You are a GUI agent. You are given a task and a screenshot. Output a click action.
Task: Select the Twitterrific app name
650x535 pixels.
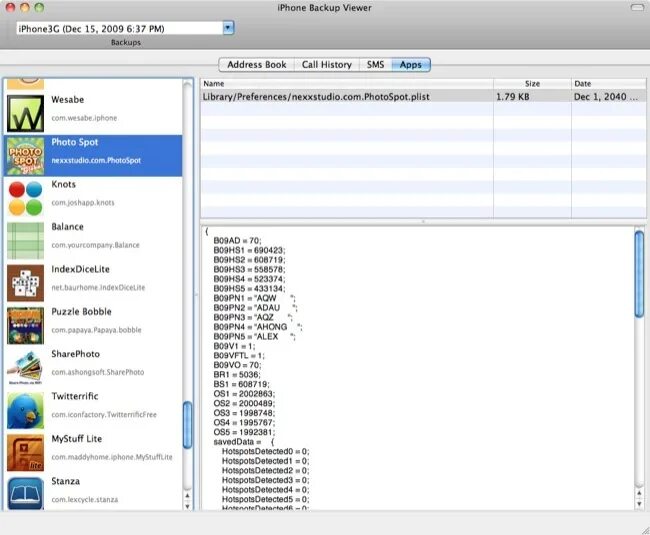click(75, 396)
